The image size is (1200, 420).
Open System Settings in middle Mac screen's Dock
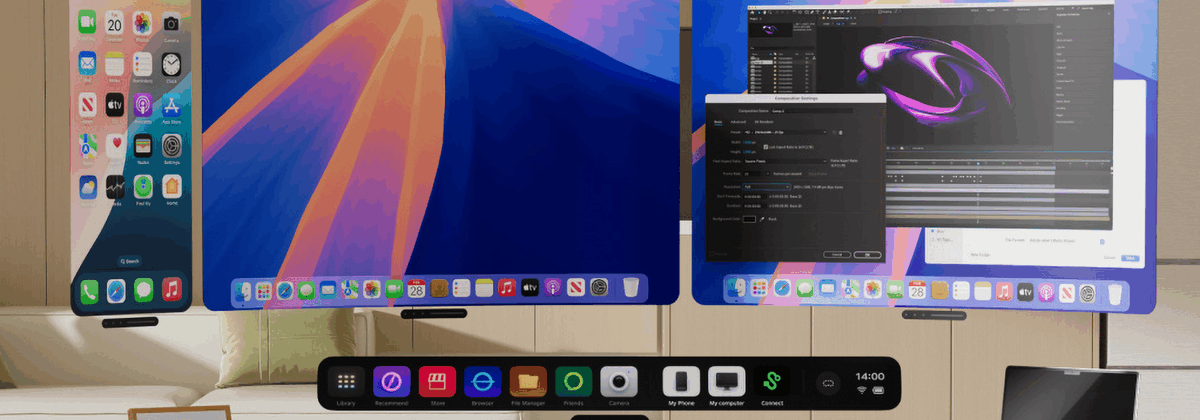pos(599,289)
